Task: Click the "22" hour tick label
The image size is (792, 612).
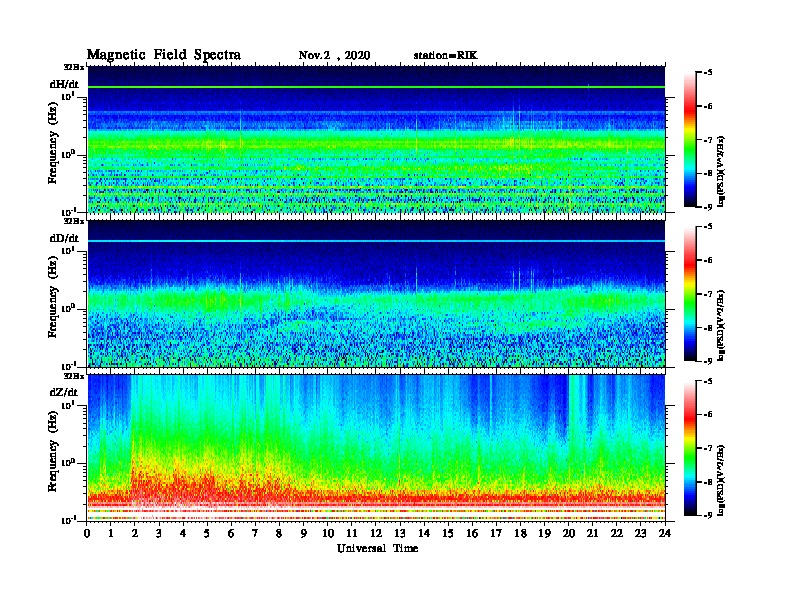Action: 616,533
